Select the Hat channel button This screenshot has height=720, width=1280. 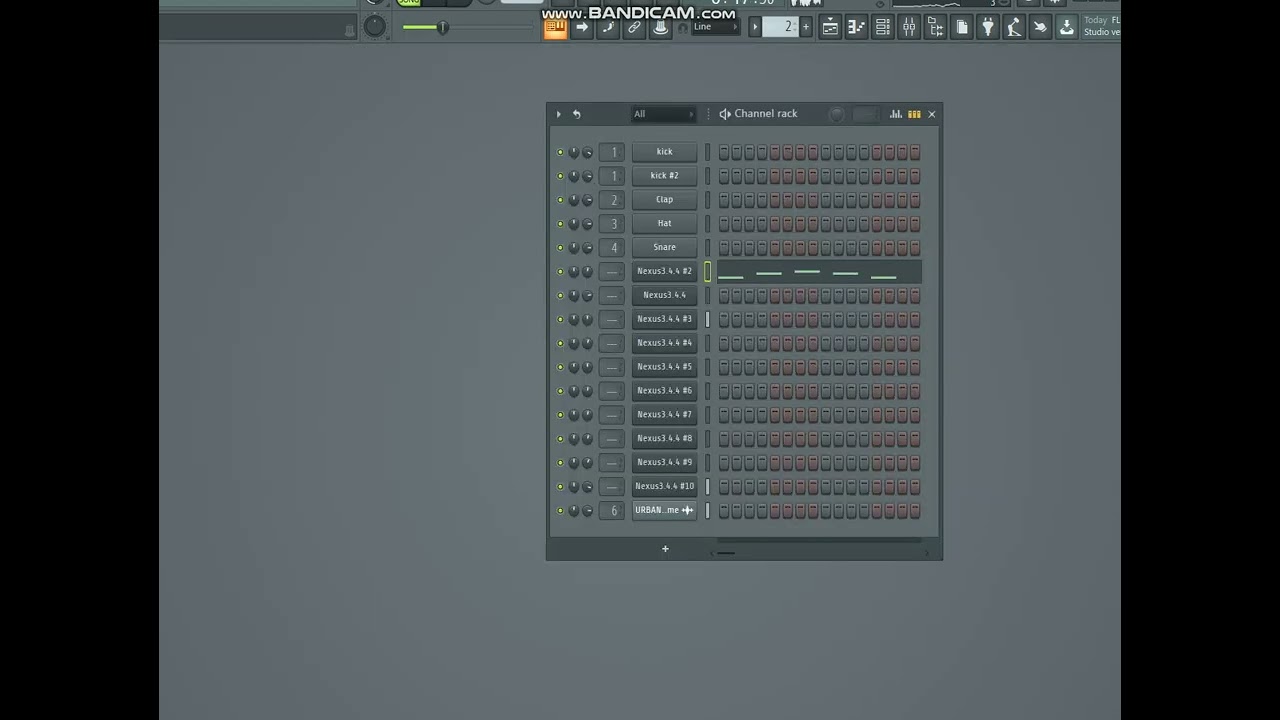coord(664,224)
